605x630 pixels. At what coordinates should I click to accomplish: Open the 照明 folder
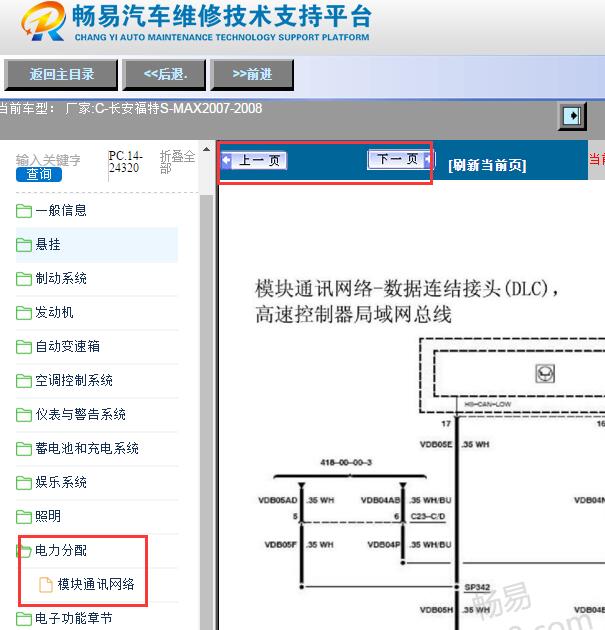[48, 516]
